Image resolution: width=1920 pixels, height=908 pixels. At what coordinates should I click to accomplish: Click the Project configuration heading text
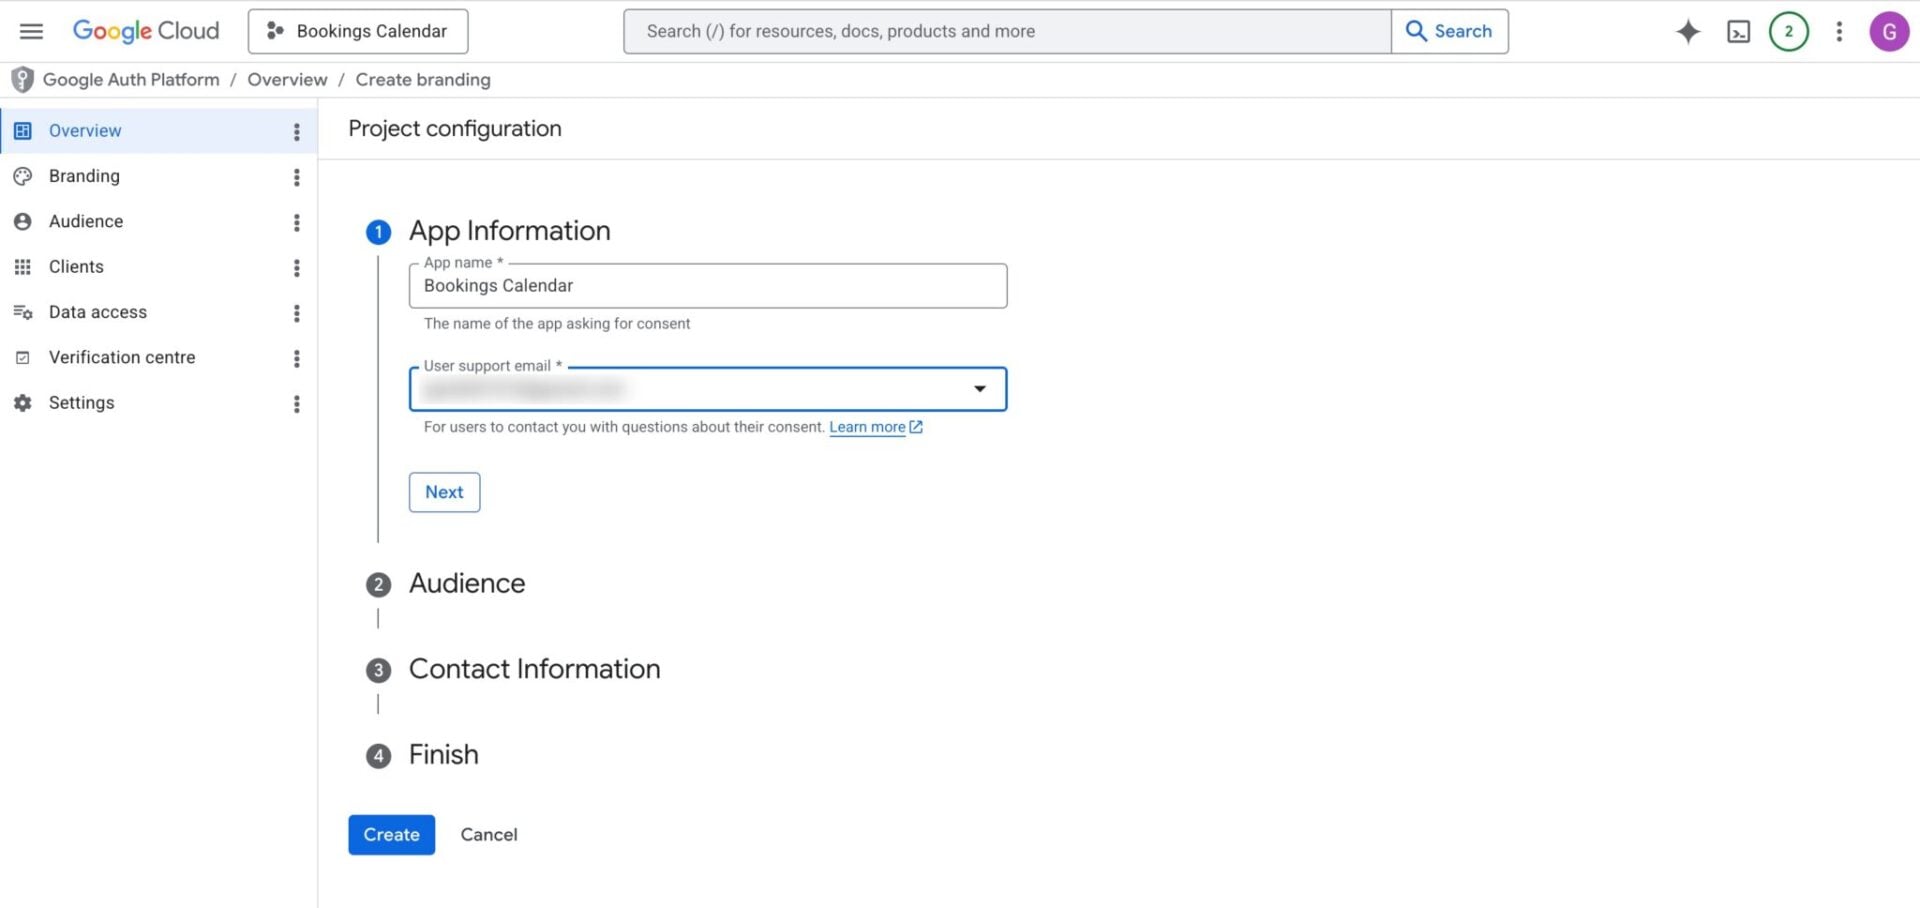point(455,129)
